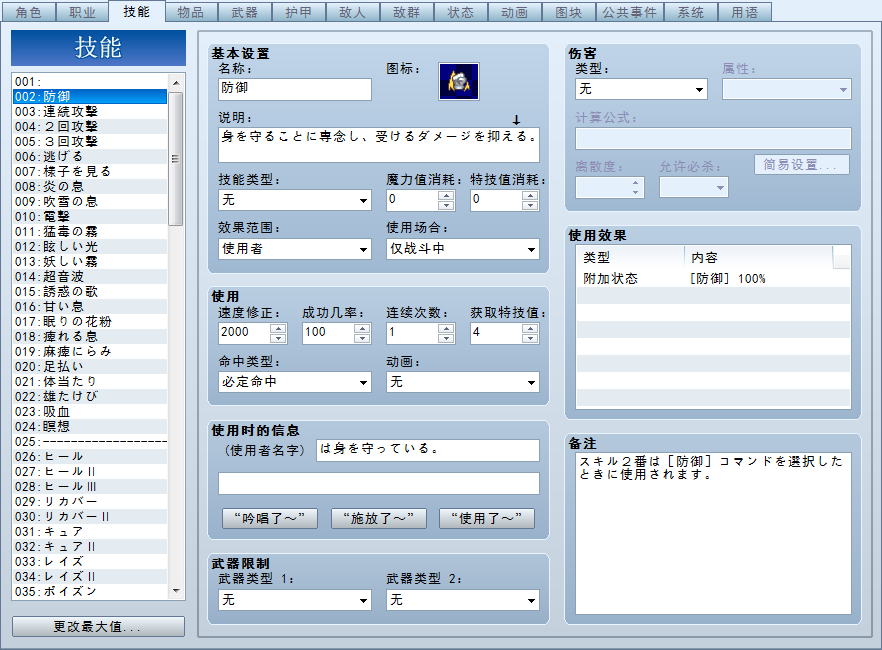
Task: Select skill 006: 逃げる
Action: (90, 156)
